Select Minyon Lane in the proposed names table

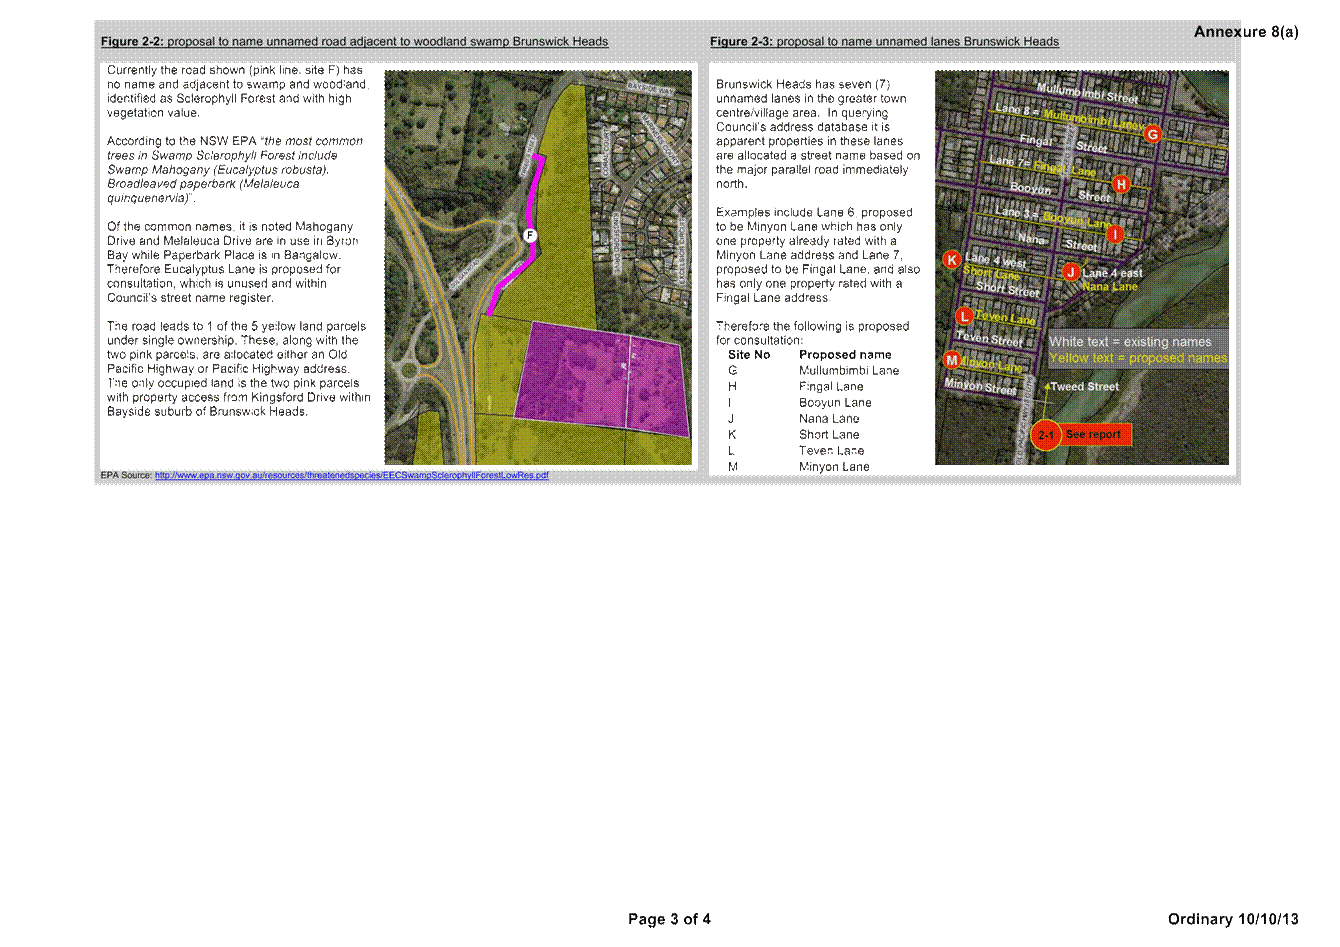pos(834,467)
